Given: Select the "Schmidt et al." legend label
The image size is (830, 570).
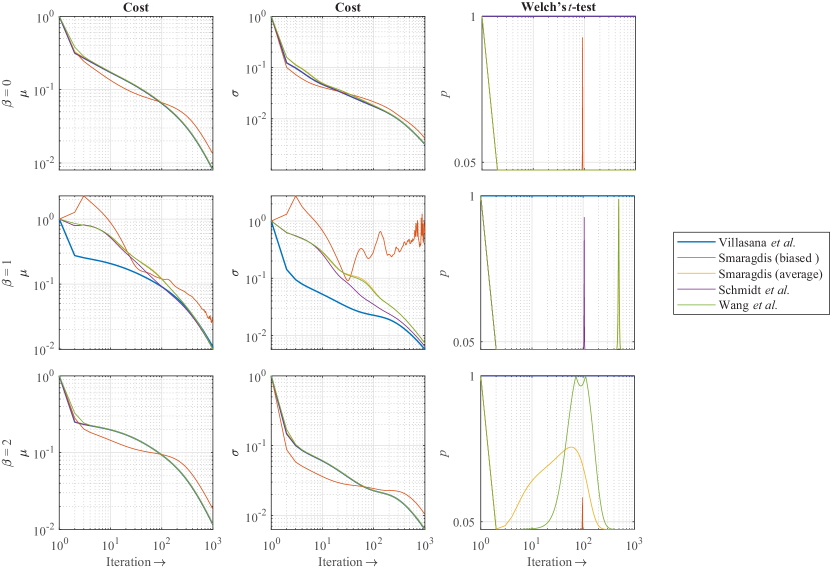Looking at the screenshot, I should pos(754,289).
